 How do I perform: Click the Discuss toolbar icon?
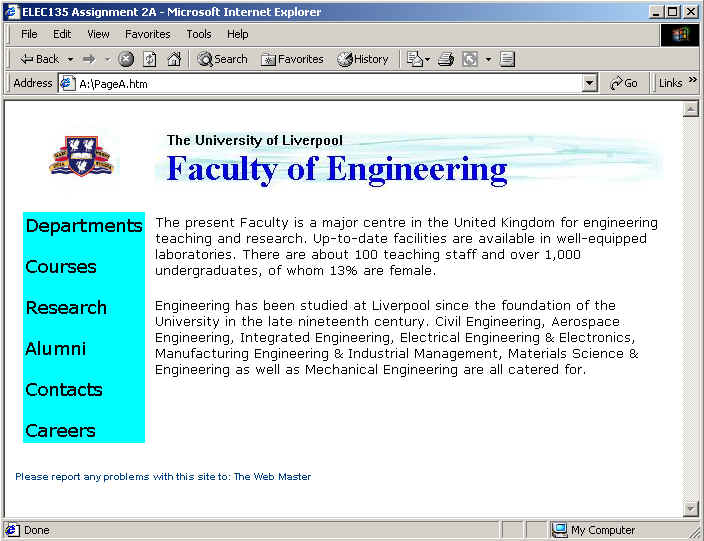[507, 59]
